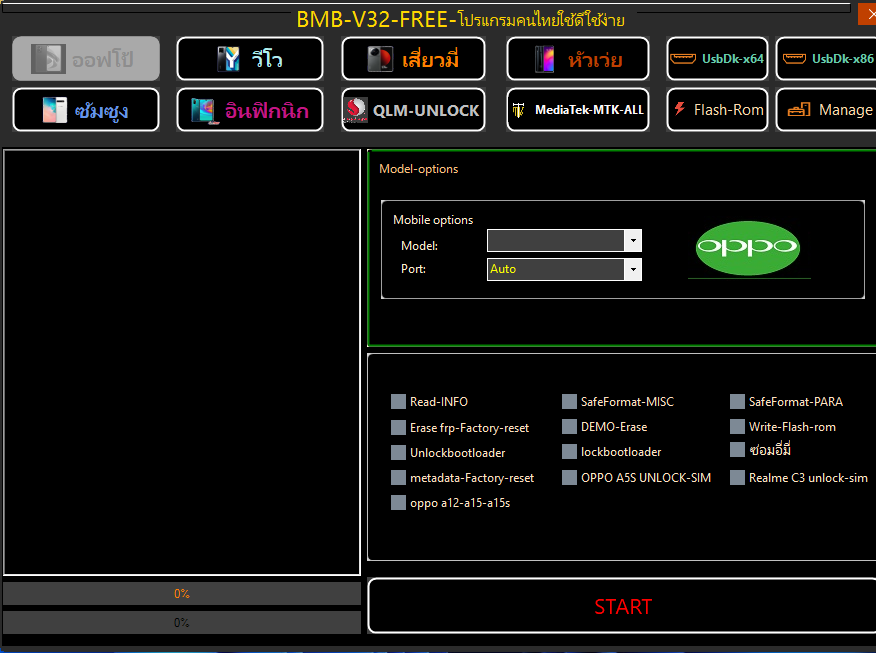Click the green OPPO logo

point(748,248)
